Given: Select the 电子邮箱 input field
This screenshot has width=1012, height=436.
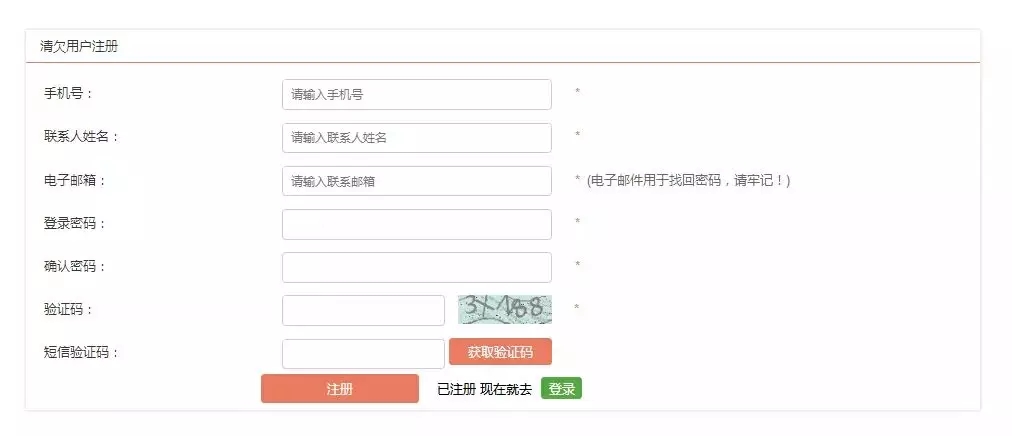Looking at the screenshot, I should coord(416,181).
